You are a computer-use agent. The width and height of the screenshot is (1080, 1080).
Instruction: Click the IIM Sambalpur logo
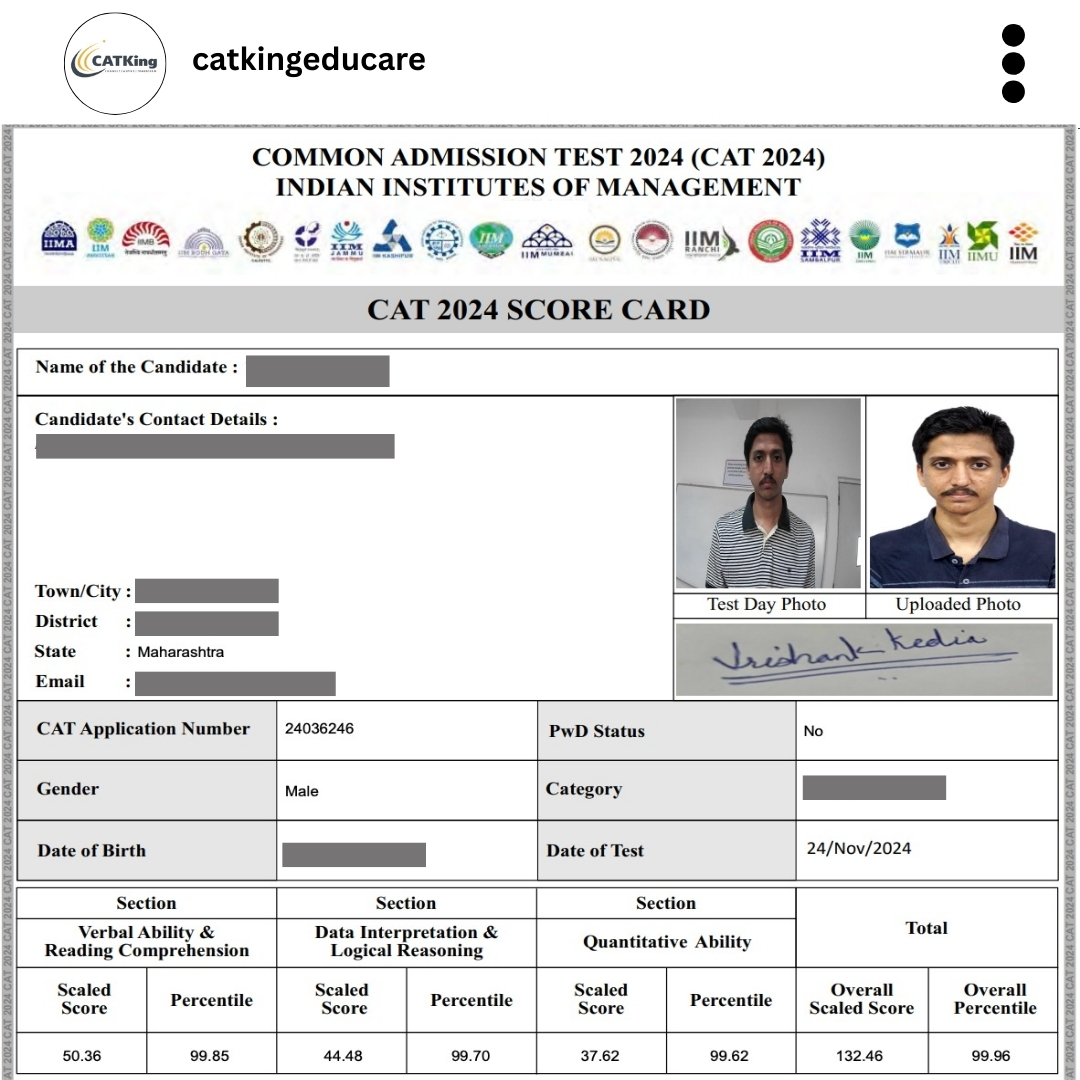[x=820, y=240]
